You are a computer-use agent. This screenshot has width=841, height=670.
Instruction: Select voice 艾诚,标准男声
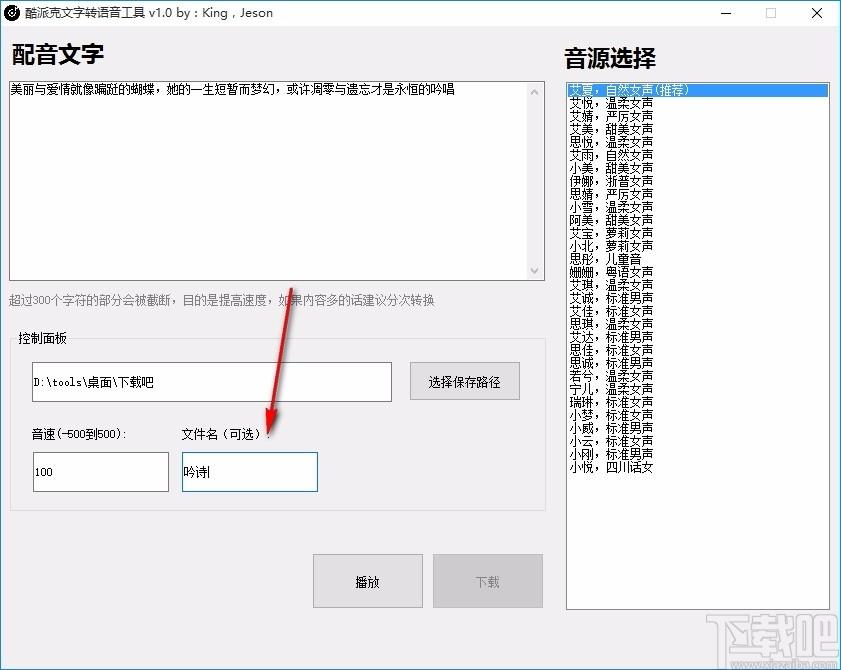[x=697, y=298]
